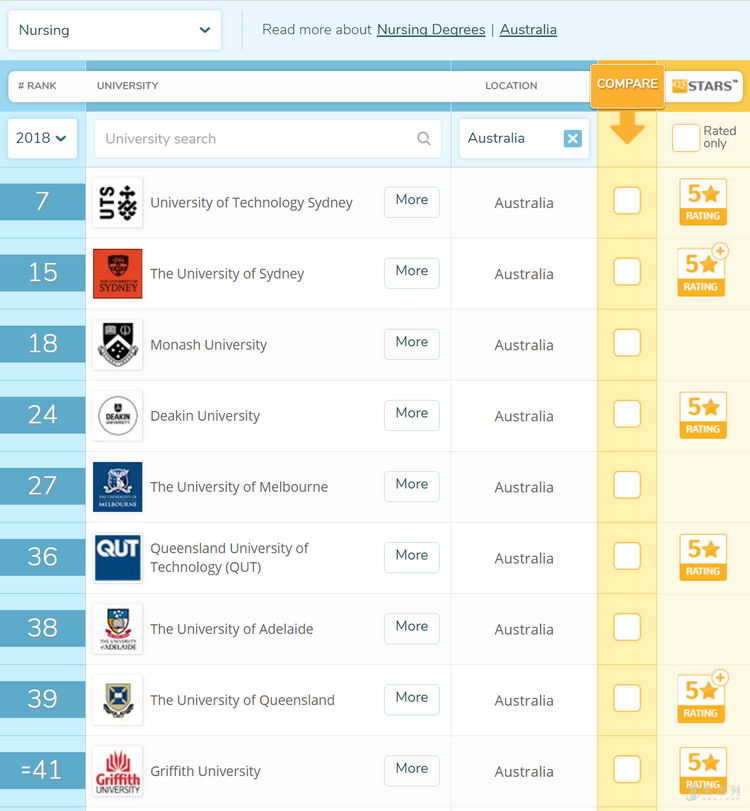Click More for The University of Melbourne
This screenshot has height=811, width=750.
point(412,486)
